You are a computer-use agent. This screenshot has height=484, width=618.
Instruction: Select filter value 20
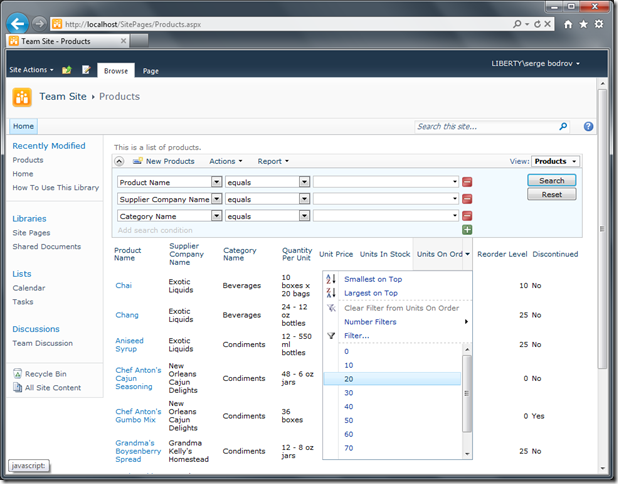coord(392,379)
